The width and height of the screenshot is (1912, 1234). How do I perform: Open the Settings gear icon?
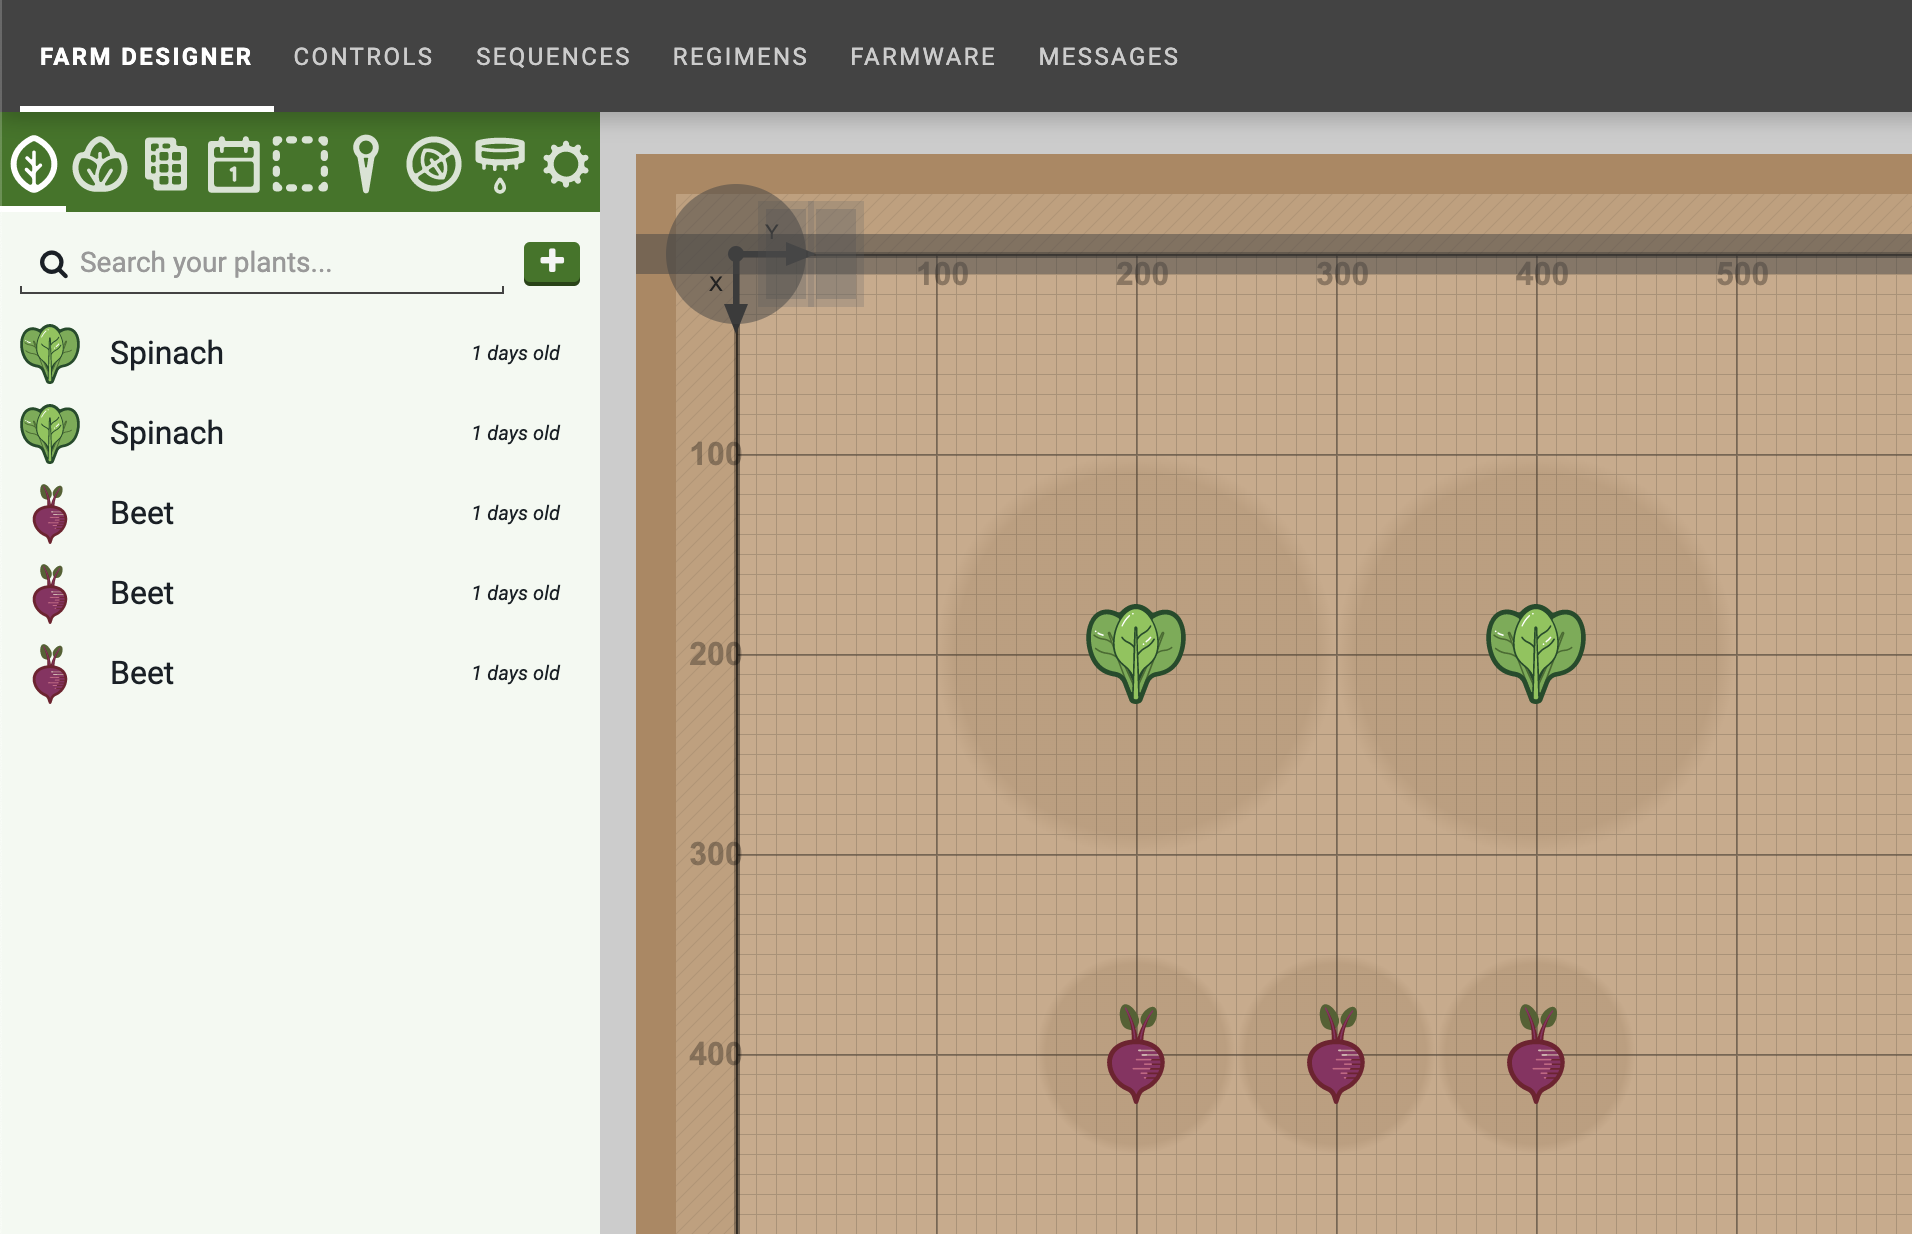click(x=565, y=163)
